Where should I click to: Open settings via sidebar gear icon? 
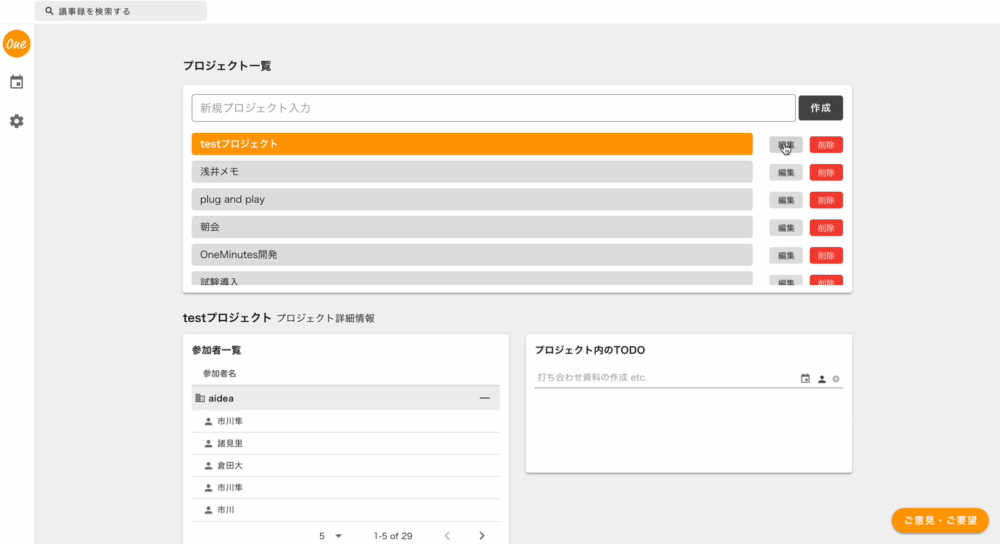(17, 121)
